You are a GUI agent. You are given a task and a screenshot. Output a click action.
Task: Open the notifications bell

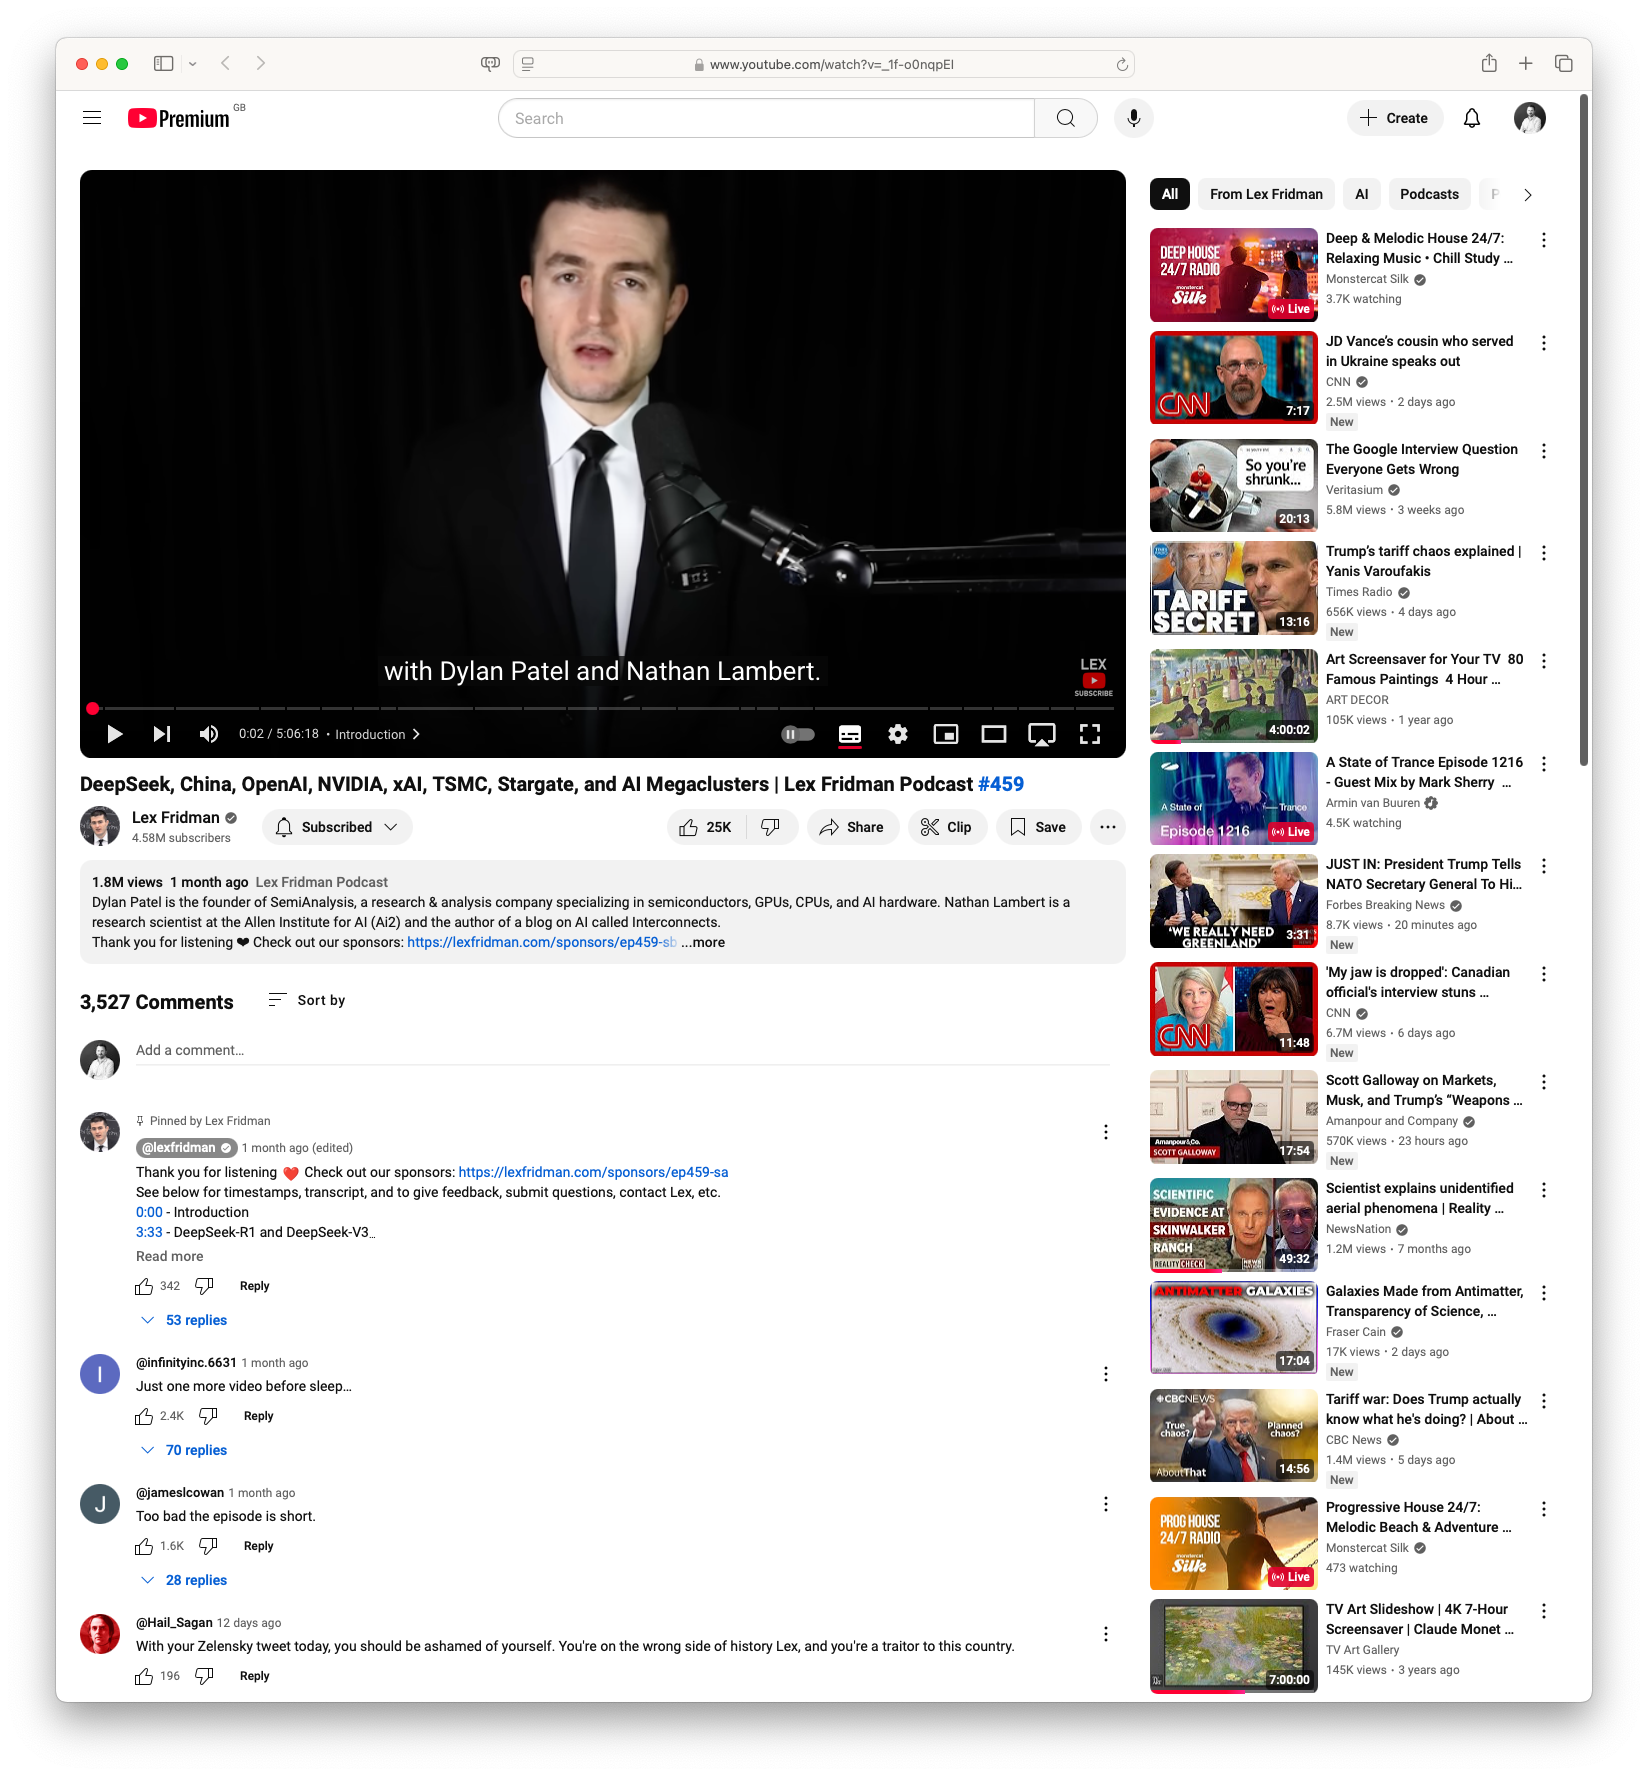pyautogui.click(x=1470, y=117)
